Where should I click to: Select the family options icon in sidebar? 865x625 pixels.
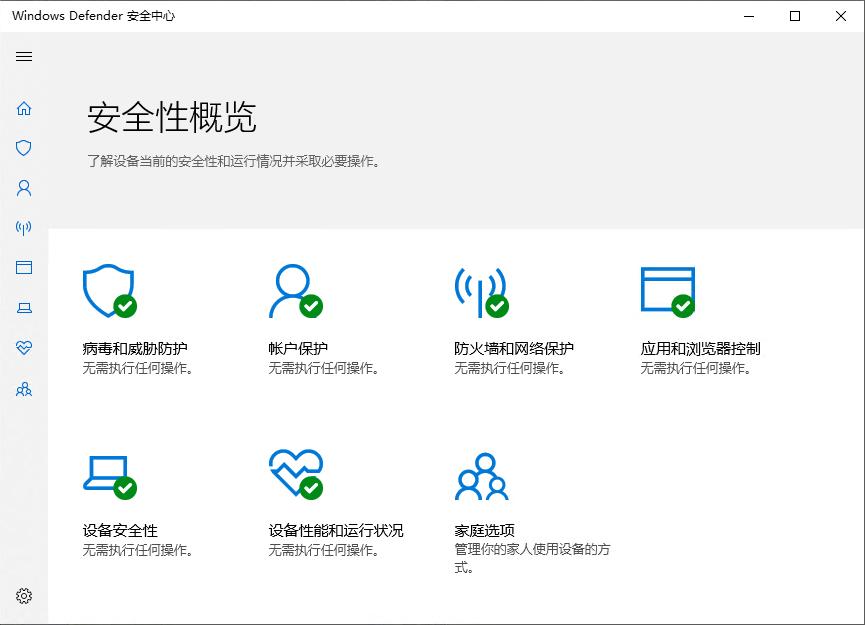pos(23,389)
